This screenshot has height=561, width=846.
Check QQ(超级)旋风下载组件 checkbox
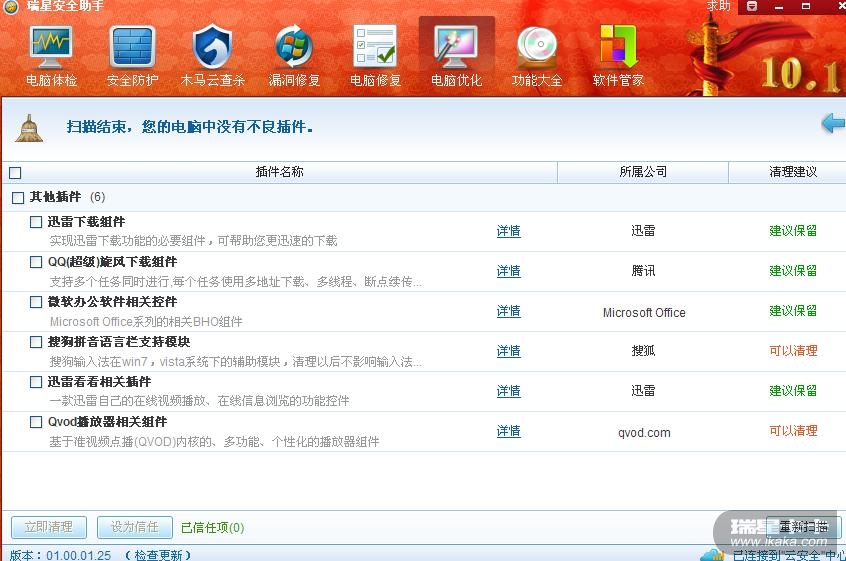click(36, 262)
